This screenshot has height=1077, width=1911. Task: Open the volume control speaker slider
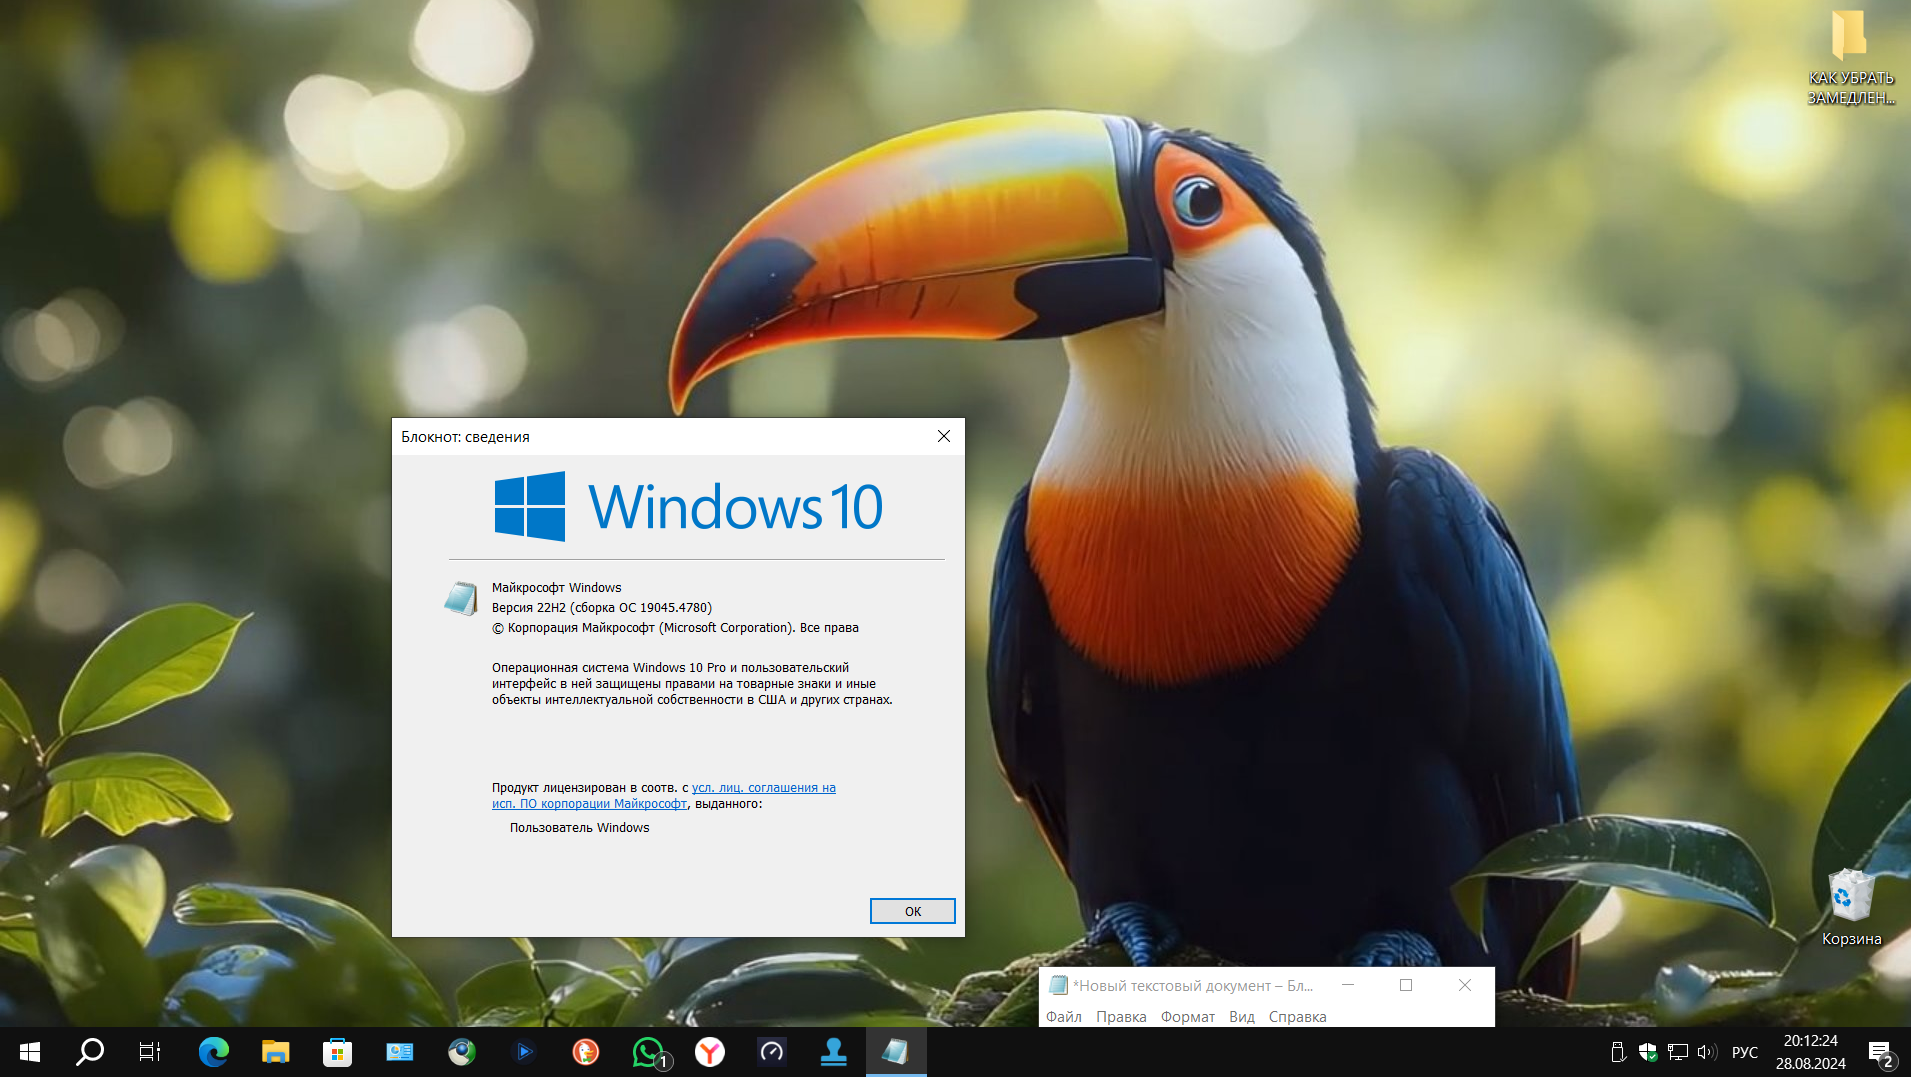1706,1052
